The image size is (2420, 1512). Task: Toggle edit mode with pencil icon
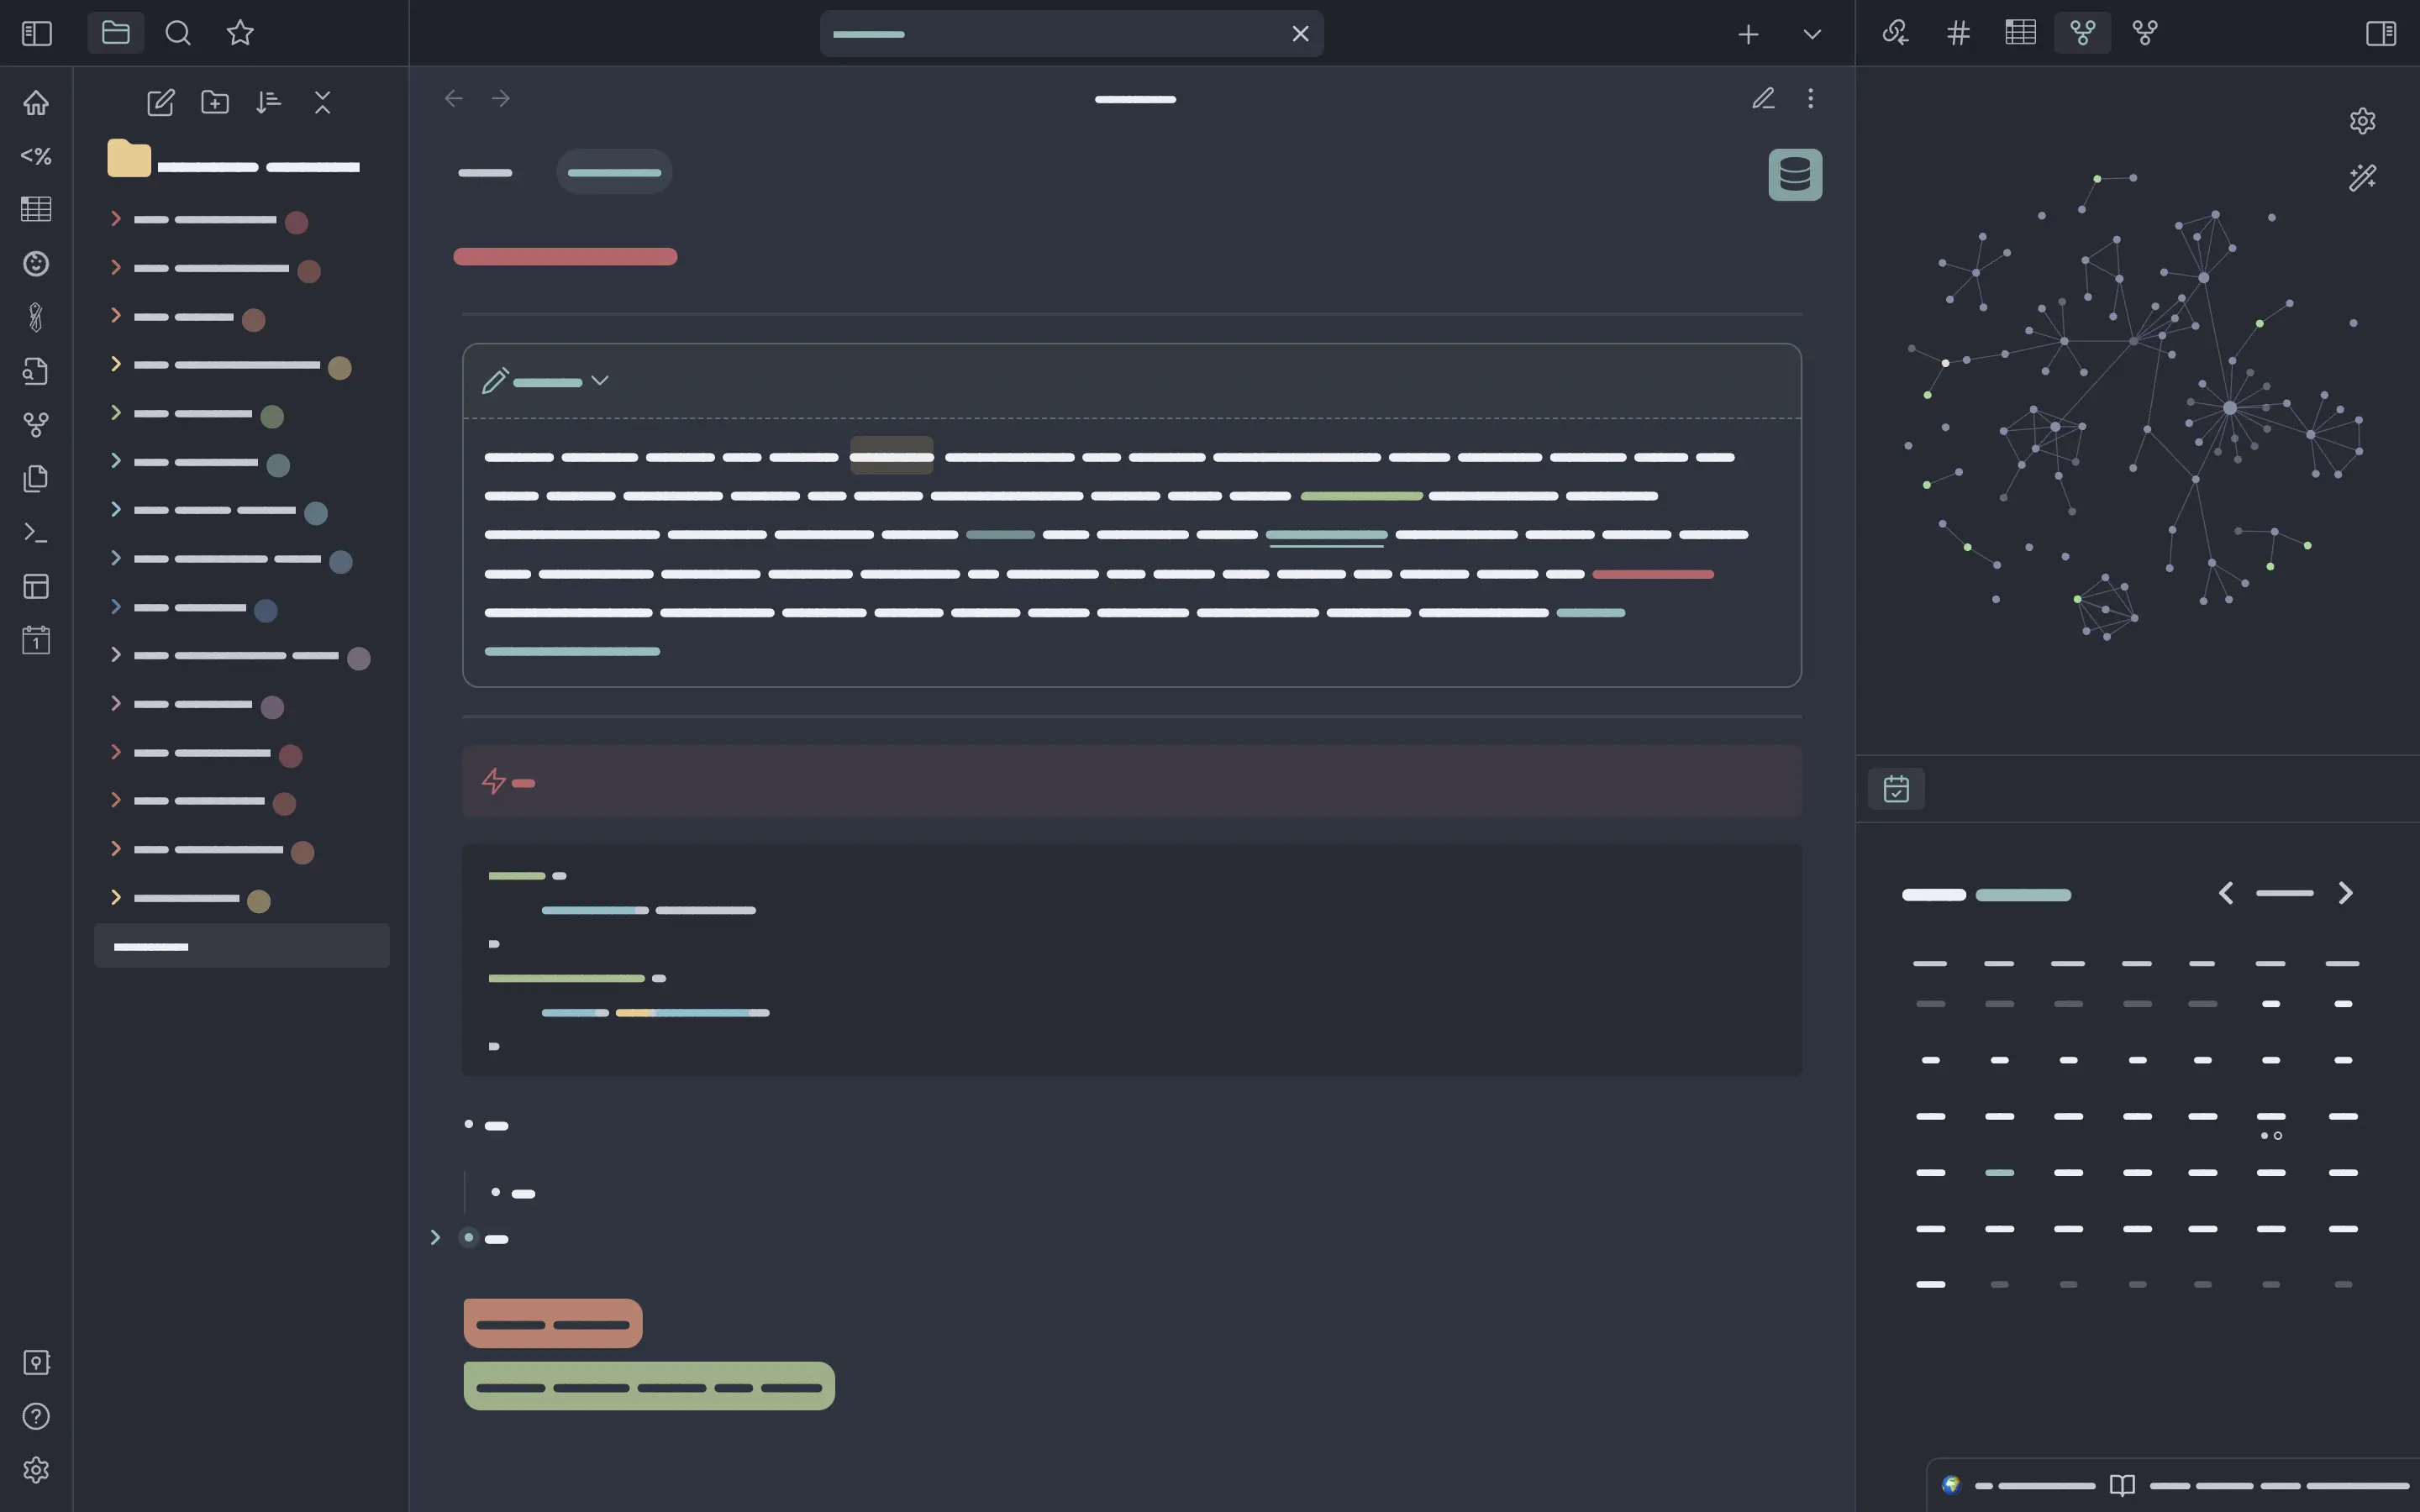[x=1763, y=98]
